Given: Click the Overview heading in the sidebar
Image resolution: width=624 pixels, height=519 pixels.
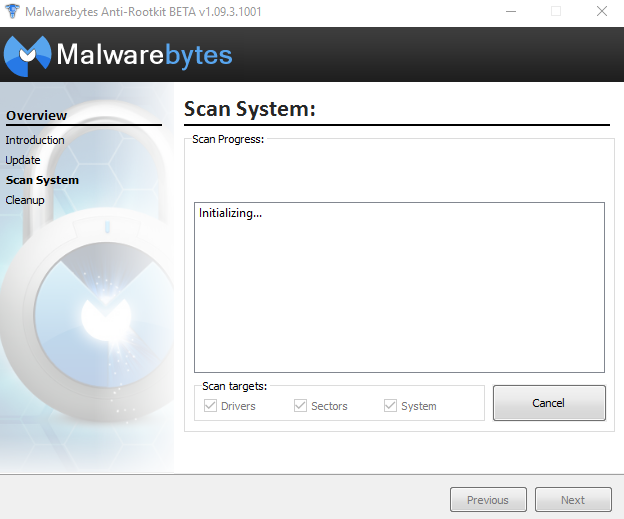Looking at the screenshot, I should [x=37, y=116].
